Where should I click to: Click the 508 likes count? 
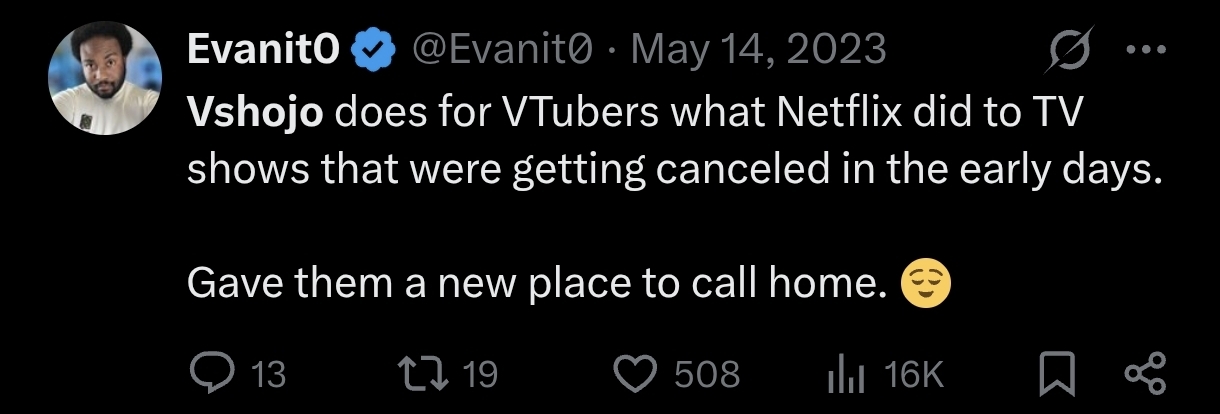(707, 375)
